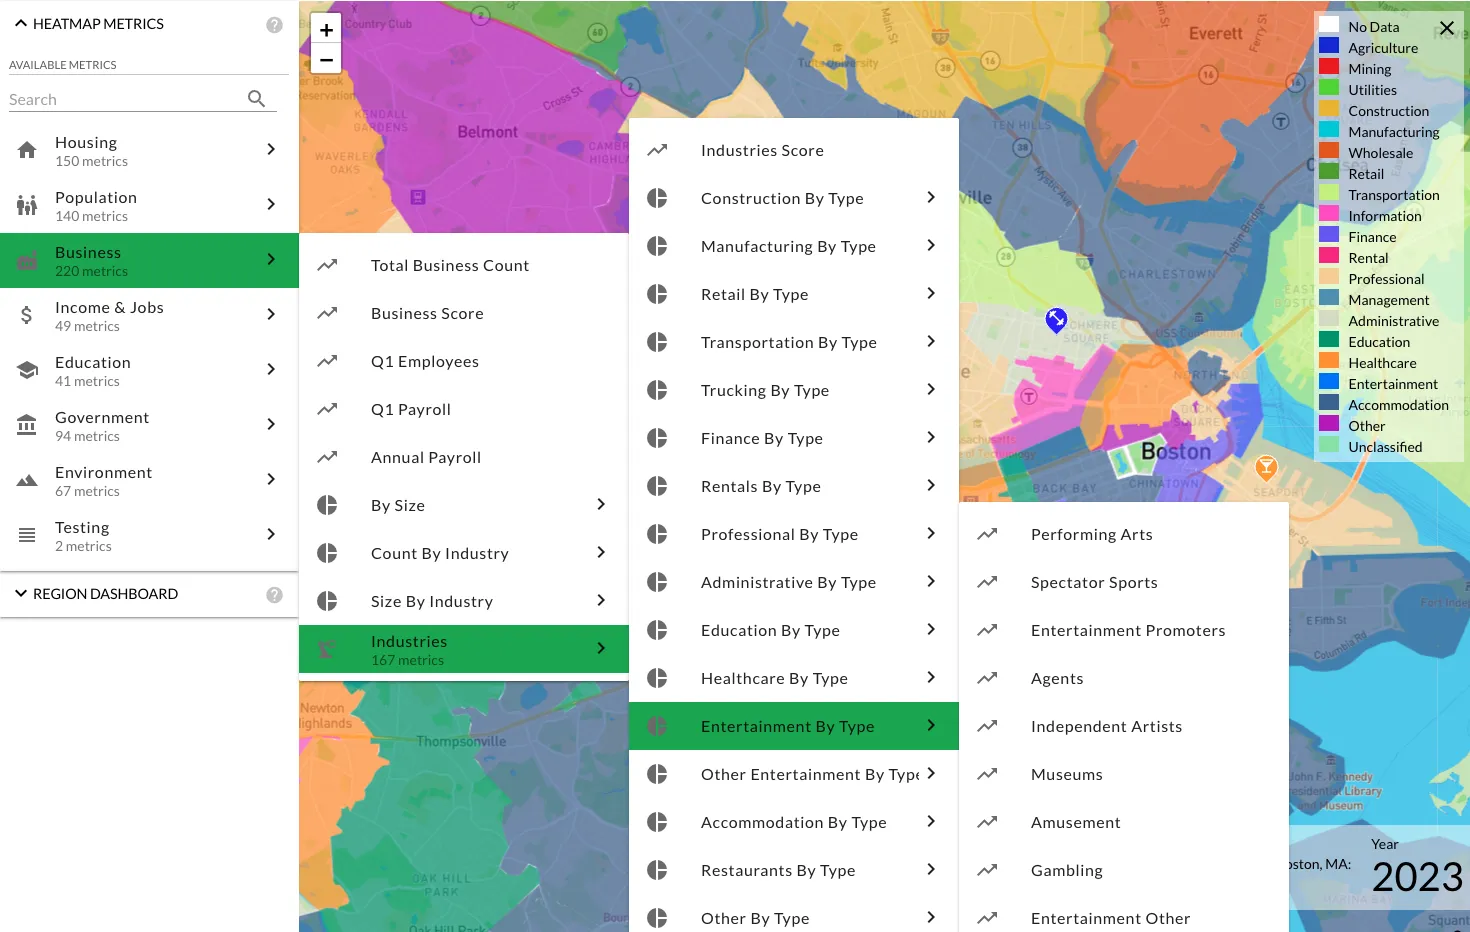Click the Government building icon
This screenshot has height=932, width=1470.
[x=26, y=424]
